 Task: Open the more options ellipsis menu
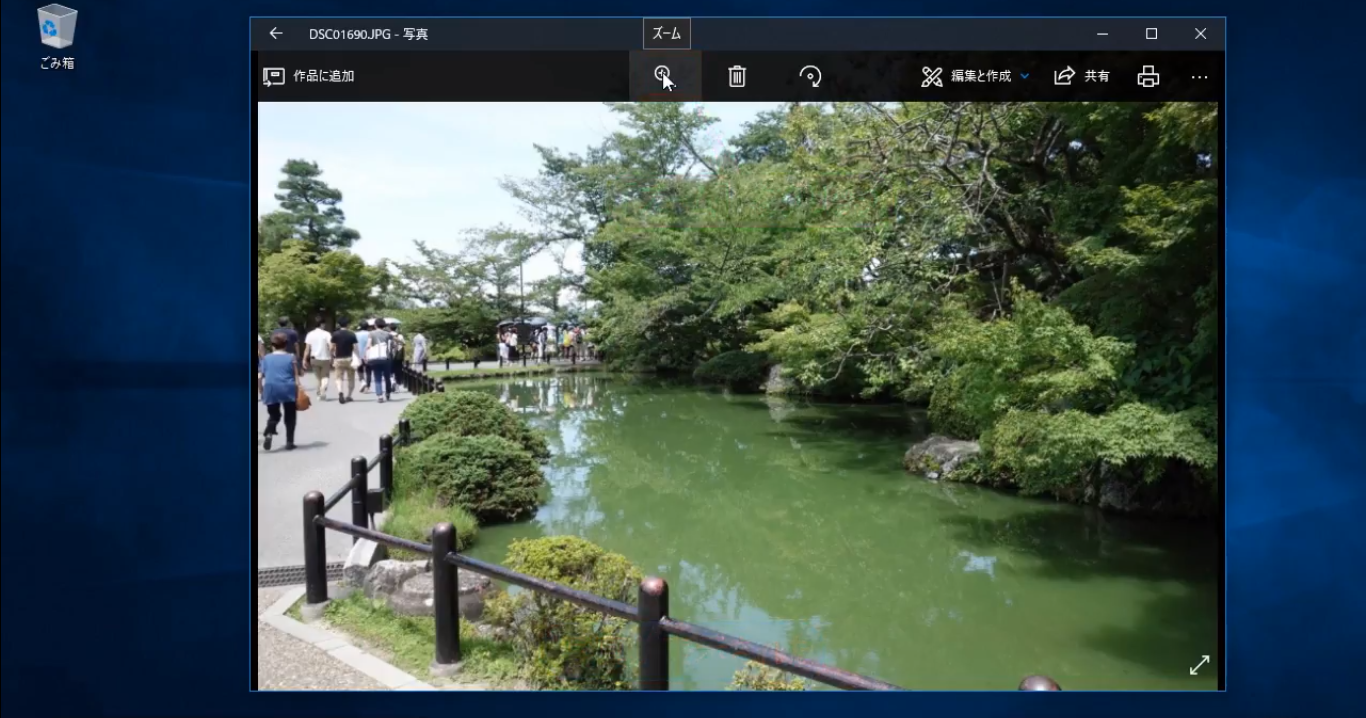pos(1200,77)
